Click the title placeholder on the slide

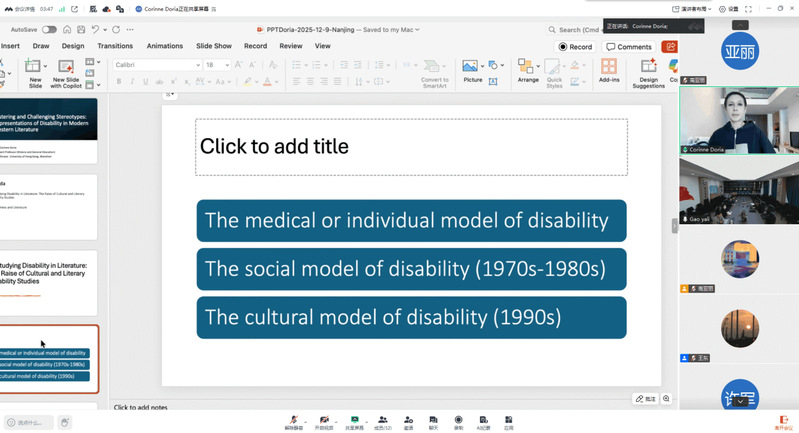(x=411, y=147)
